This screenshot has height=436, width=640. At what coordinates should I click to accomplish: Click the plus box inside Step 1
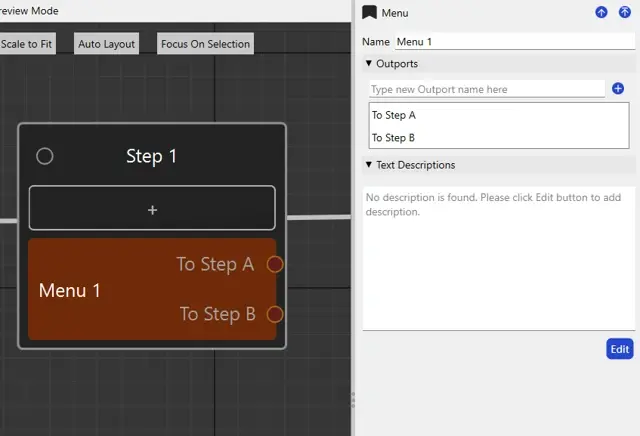(x=152, y=208)
